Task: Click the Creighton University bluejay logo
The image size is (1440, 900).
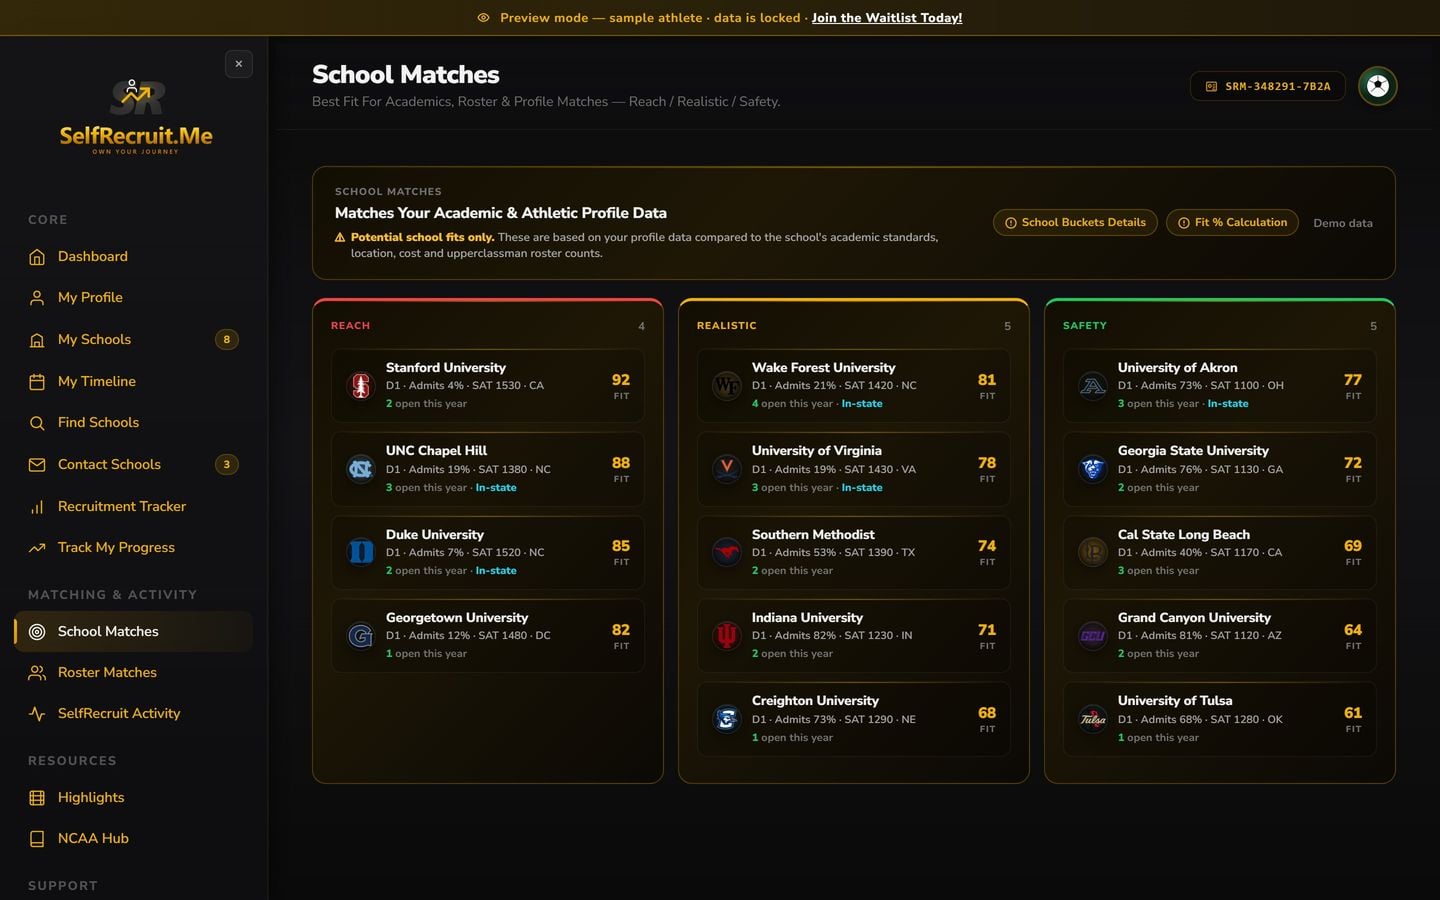Action: pyautogui.click(x=727, y=718)
